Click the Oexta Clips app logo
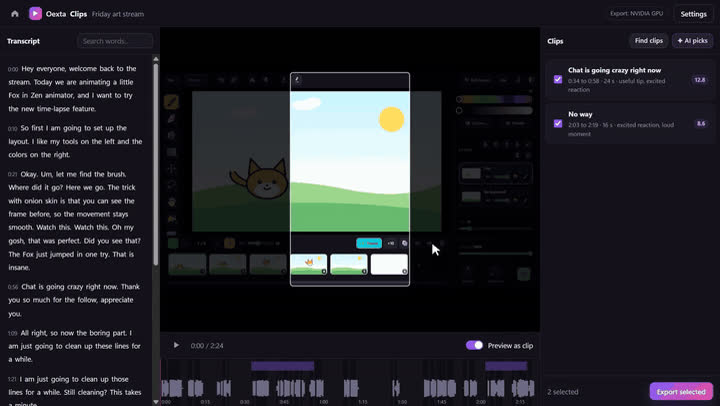Viewport: 720px width, 406px height. pyautogui.click(x=35, y=14)
